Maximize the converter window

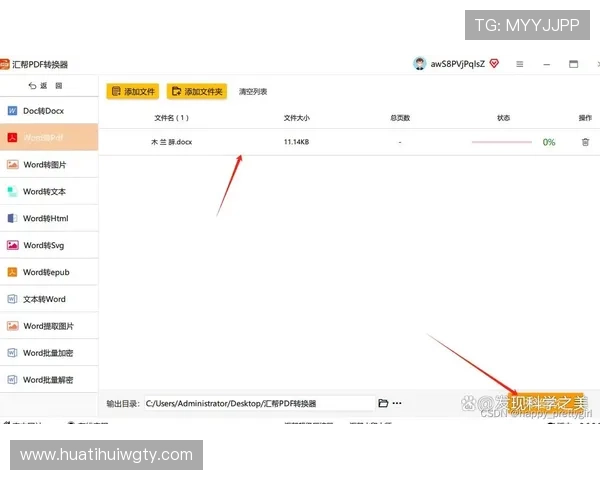click(x=573, y=64)
